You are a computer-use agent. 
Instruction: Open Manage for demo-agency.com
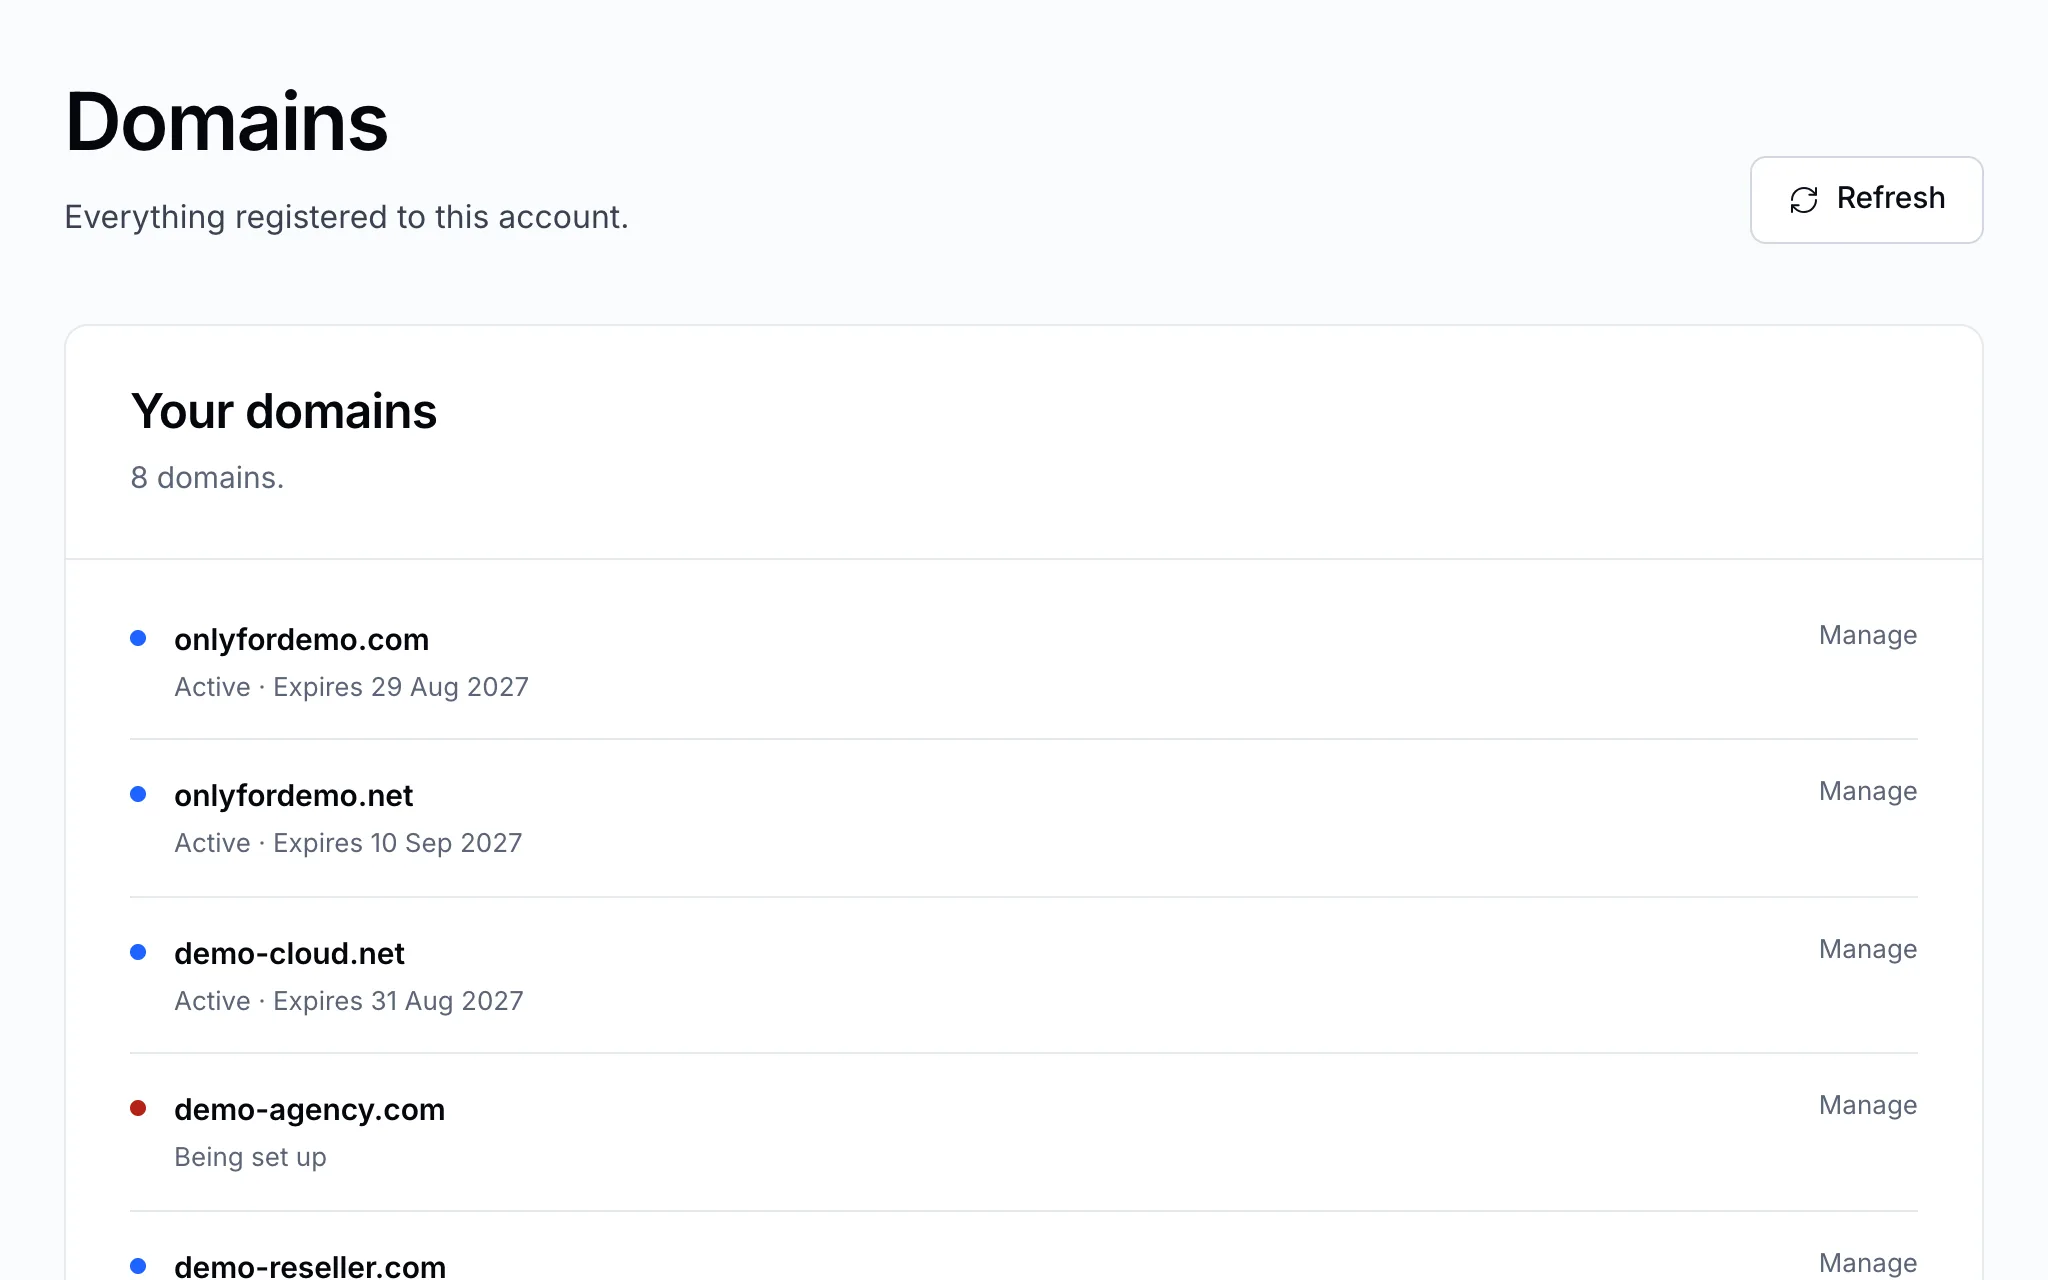[1867, 1105]
